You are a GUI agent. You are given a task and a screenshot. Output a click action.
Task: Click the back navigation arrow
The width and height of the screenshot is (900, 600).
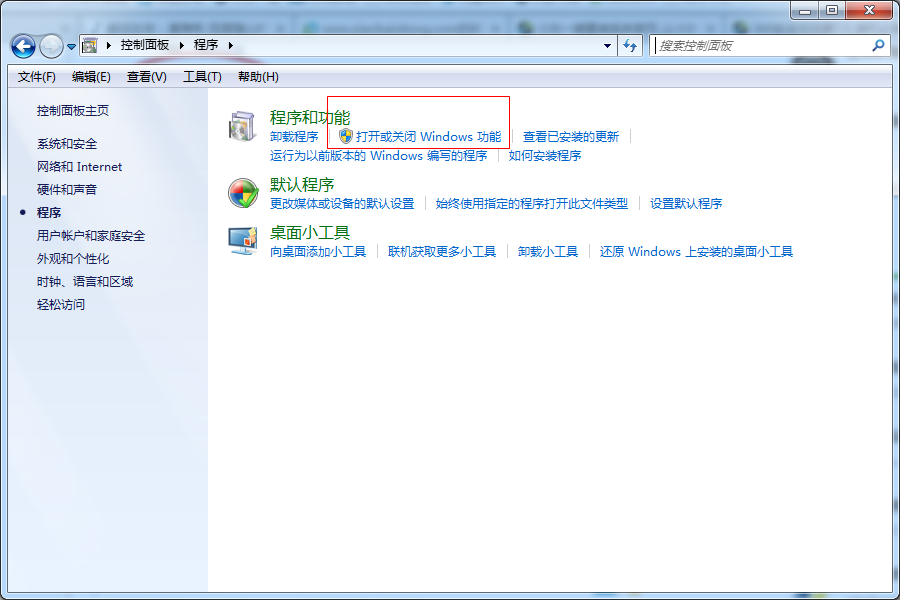click(22, 45)
